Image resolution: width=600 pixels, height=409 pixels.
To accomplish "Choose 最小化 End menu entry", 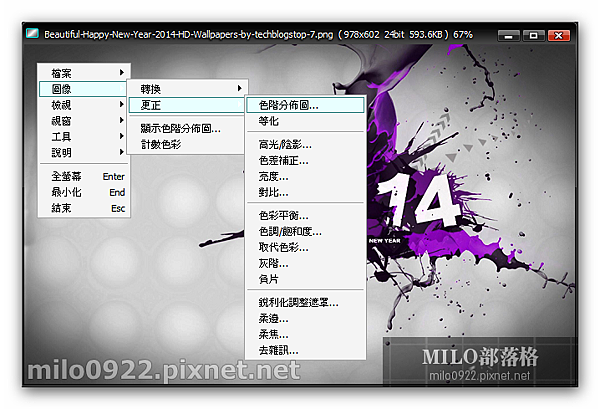I will pos(84,192).
